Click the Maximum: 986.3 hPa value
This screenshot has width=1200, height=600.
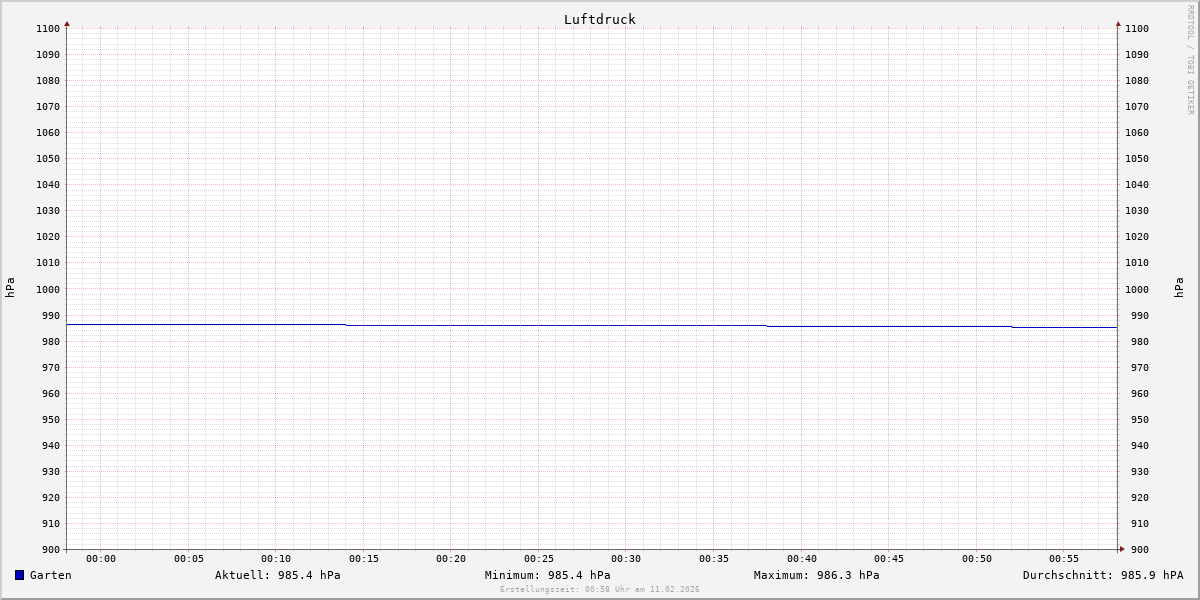816,575
